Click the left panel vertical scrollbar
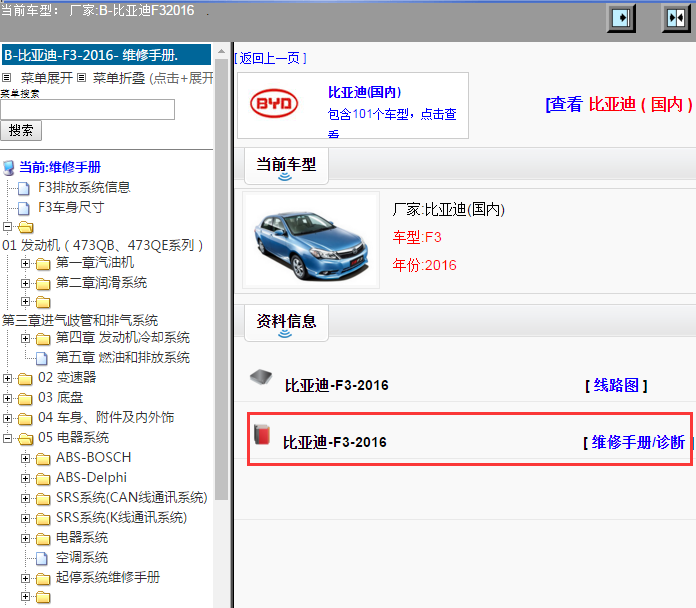Screen dimensions: 696x608 pyautogui.click(x=221, y=280)
